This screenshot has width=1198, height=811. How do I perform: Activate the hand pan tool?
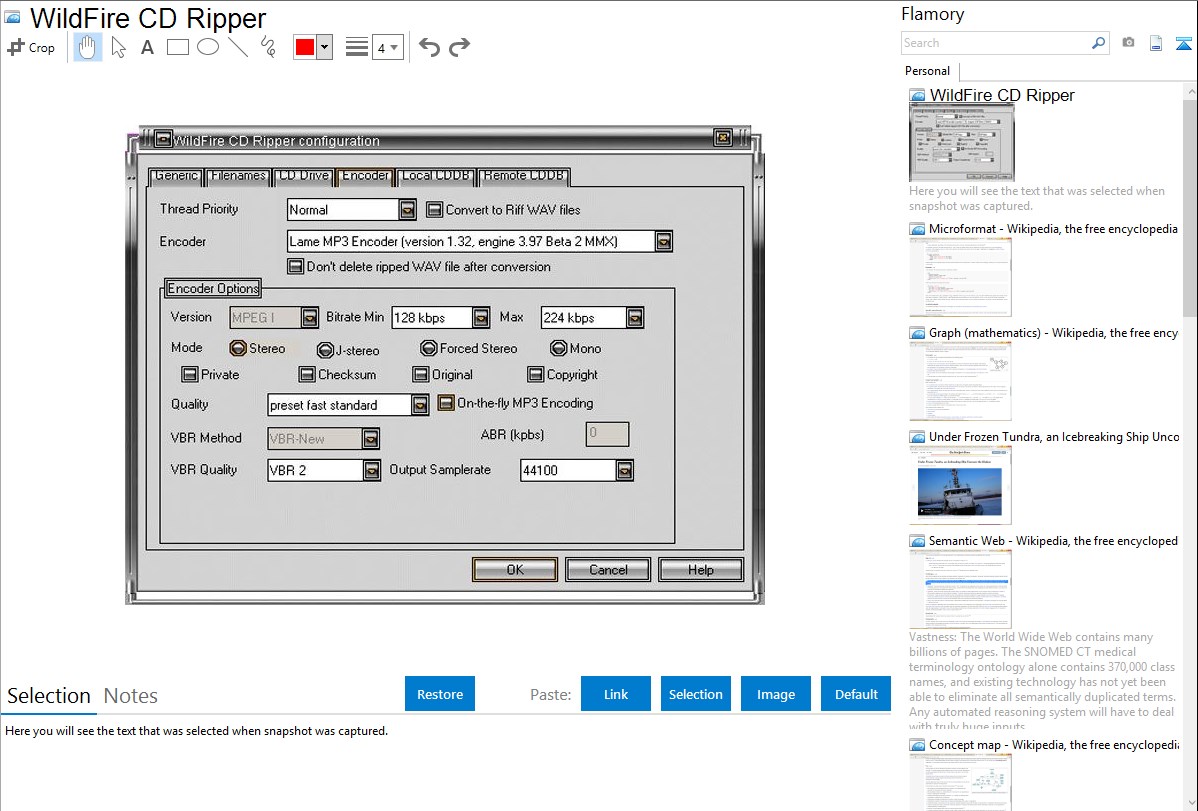pyautogui.click(x=87, y=47)
